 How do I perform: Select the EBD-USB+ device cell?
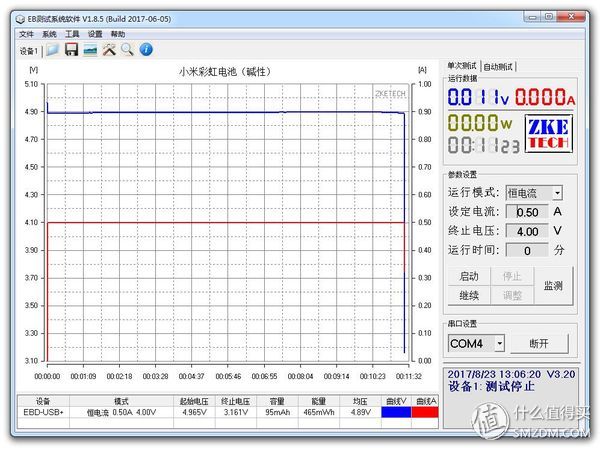tap(43, 412)
